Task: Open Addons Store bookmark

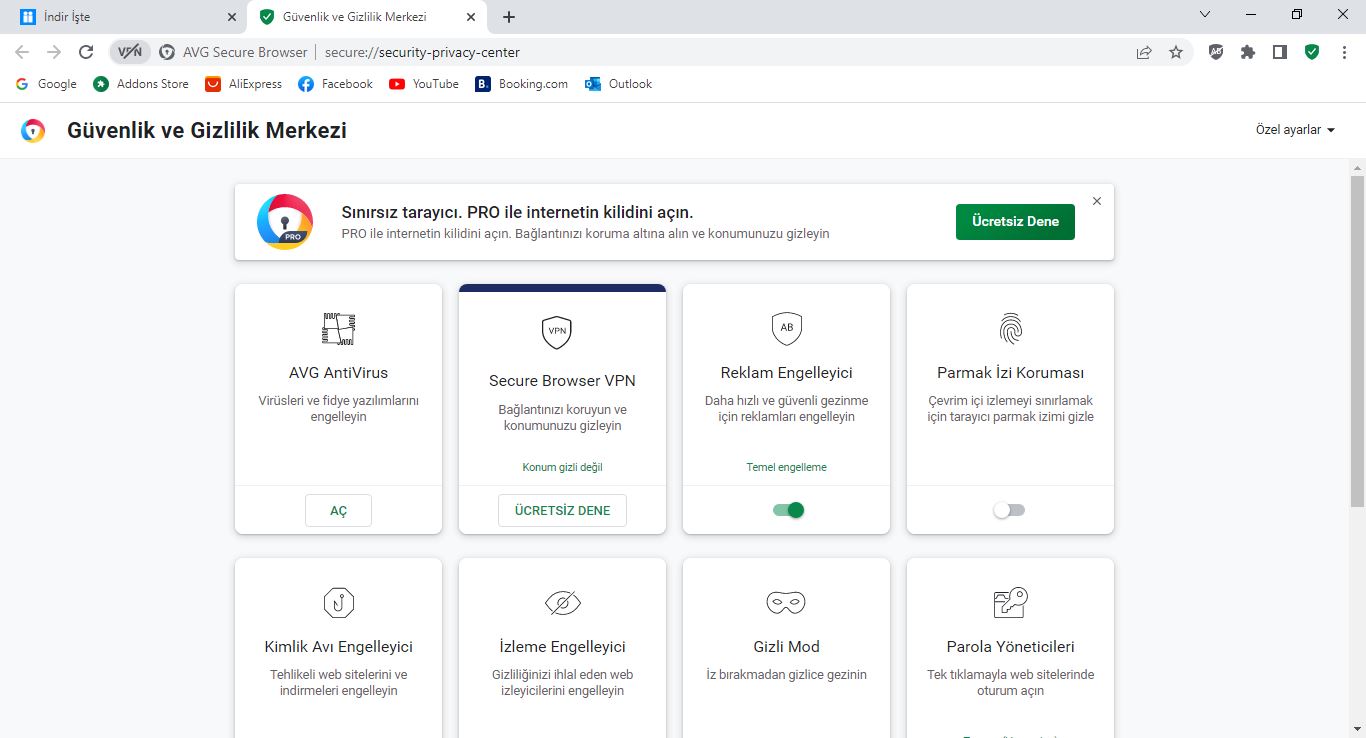Action: (x=141, y=84)
